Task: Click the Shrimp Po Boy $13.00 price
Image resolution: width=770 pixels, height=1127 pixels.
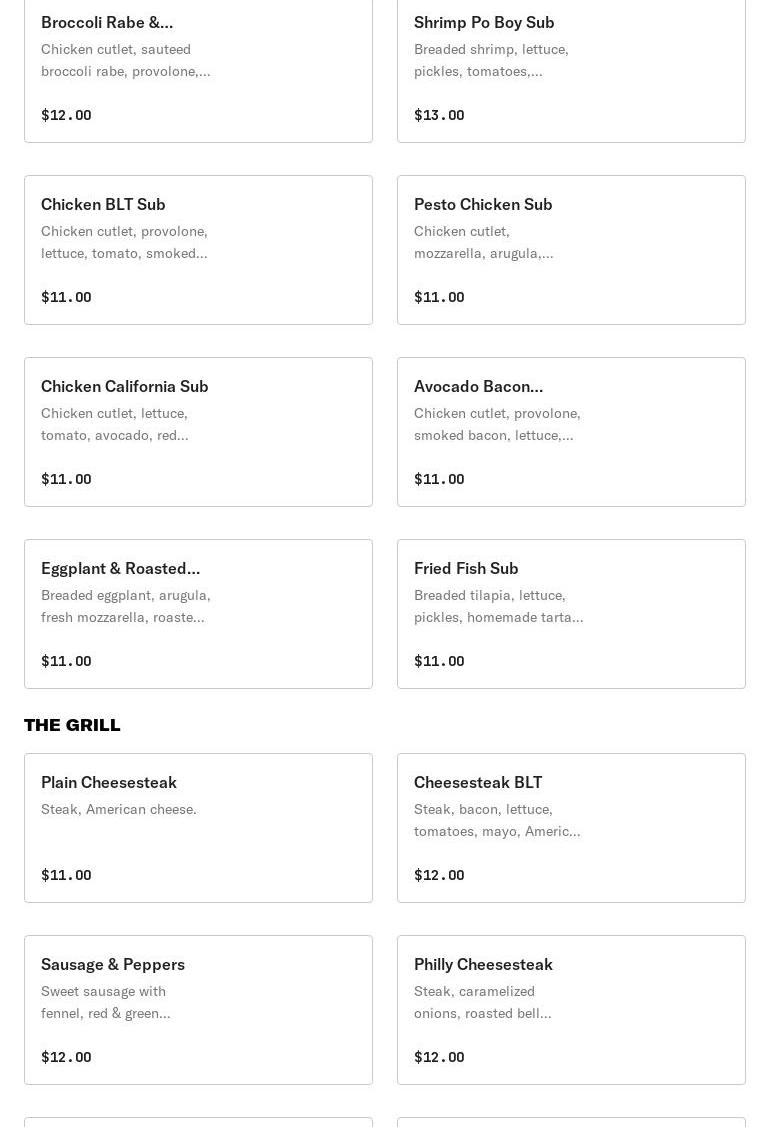Action: tap(439, 115)
